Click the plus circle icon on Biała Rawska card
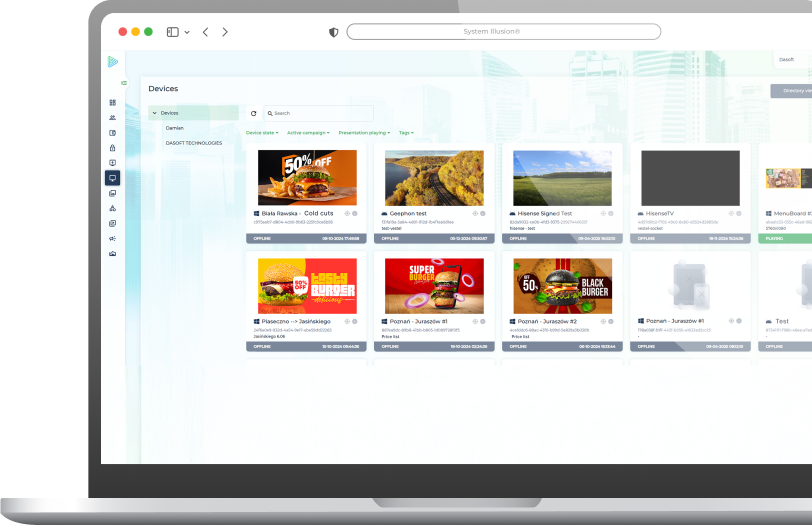 [347, 213]
